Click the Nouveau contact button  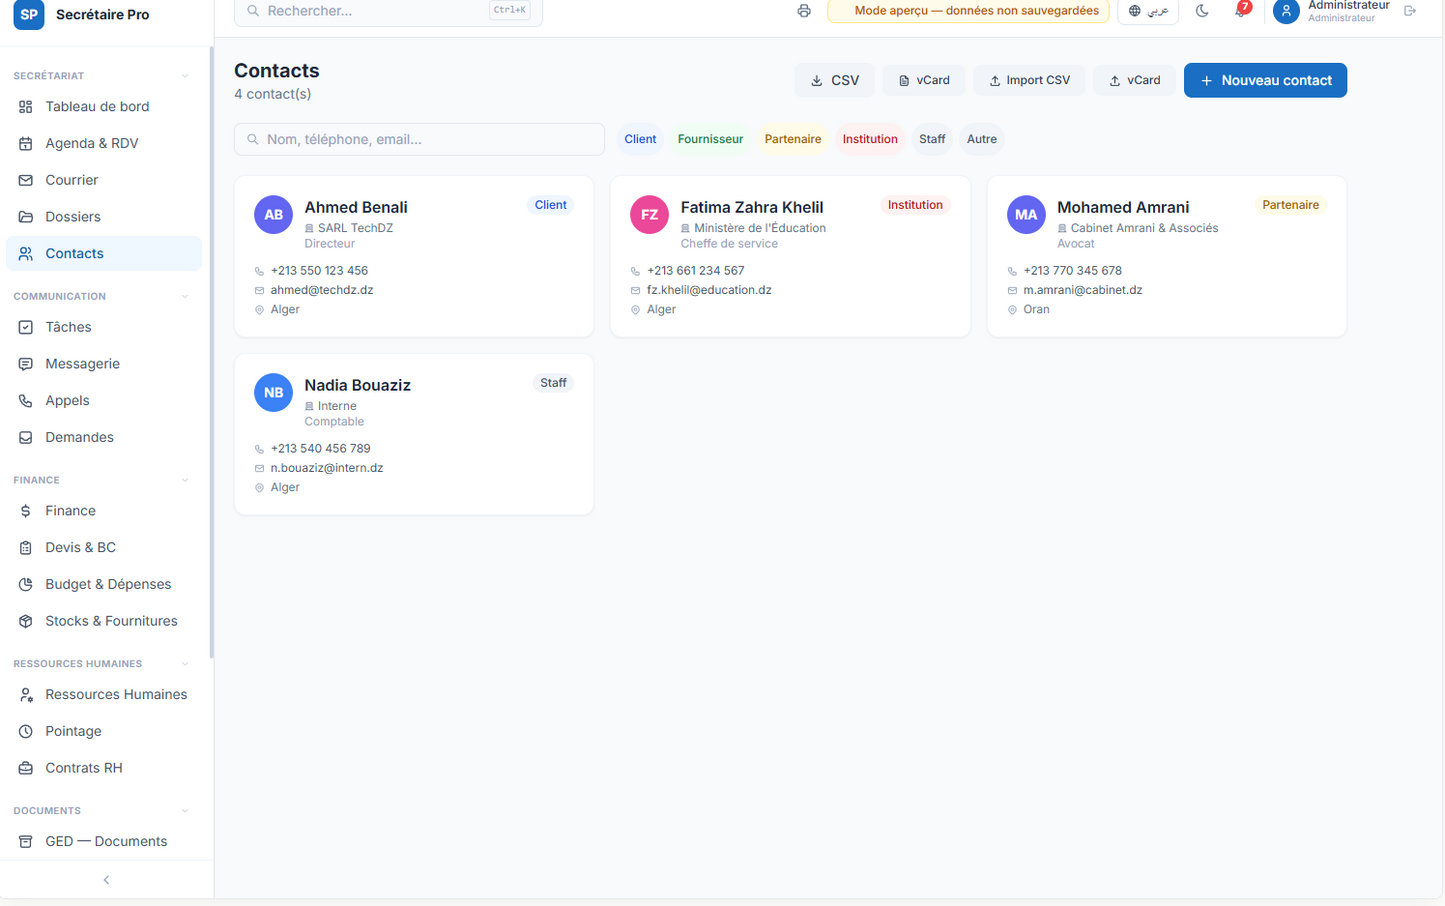[x=1265, y=80]
